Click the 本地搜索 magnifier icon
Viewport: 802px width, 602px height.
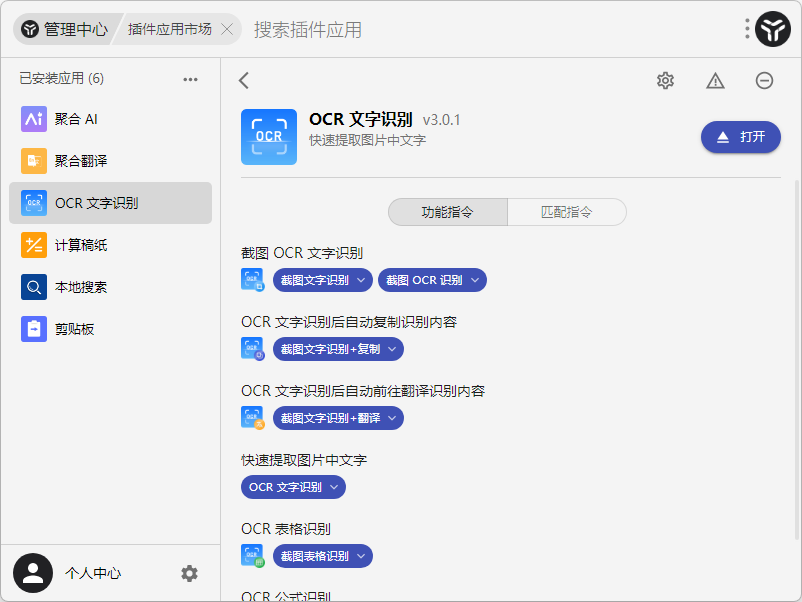pyautogui.click(x=34, y=287)
